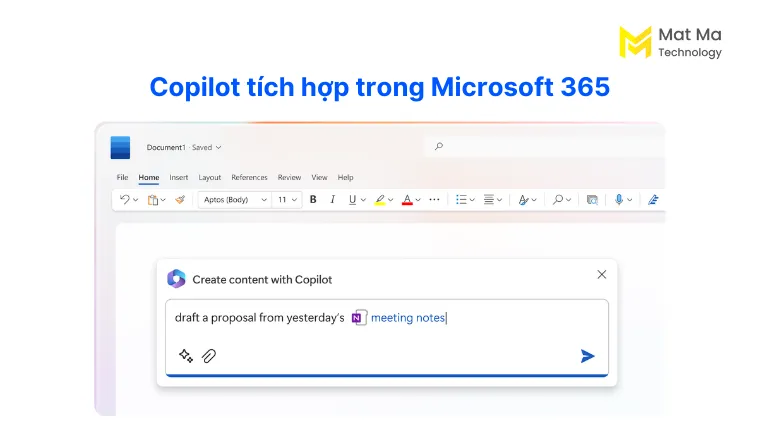Click the Word app icon
The width and height of the screenshot is (760, 430).
pyautogui.click(x=120, y=147)
